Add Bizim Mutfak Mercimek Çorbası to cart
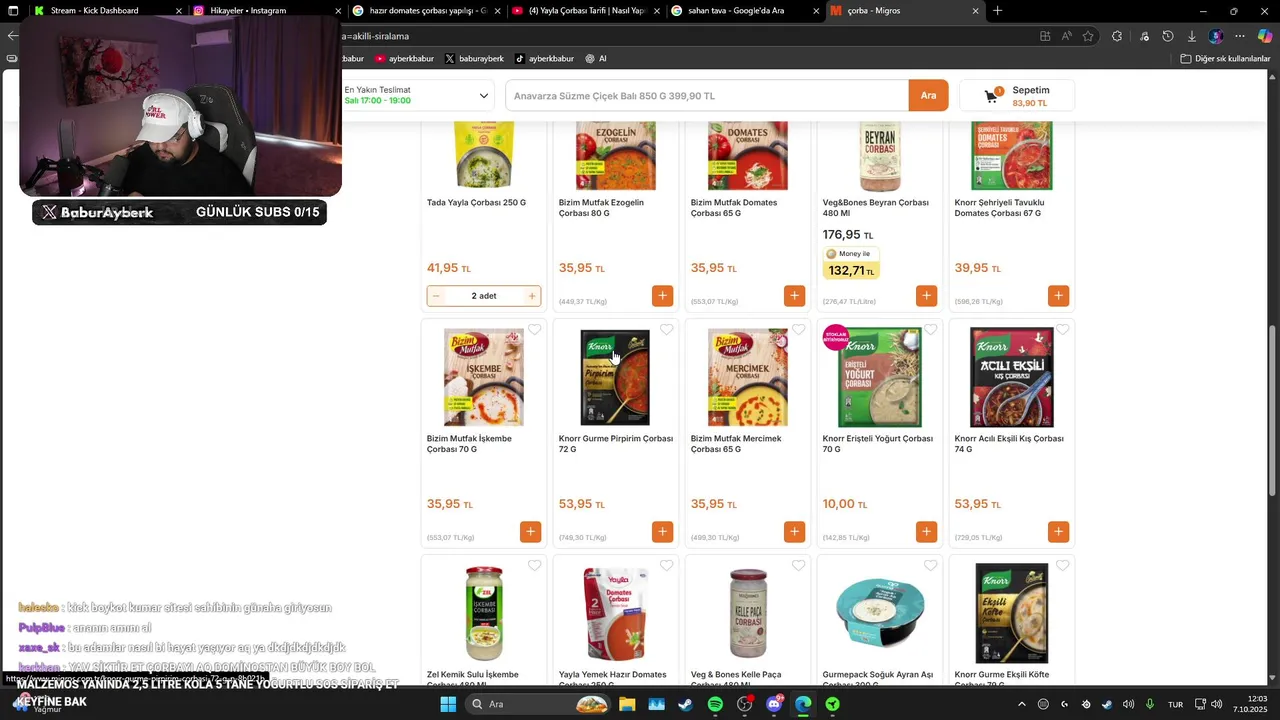This screenshot has height=720, width=1280. point(794,532)
